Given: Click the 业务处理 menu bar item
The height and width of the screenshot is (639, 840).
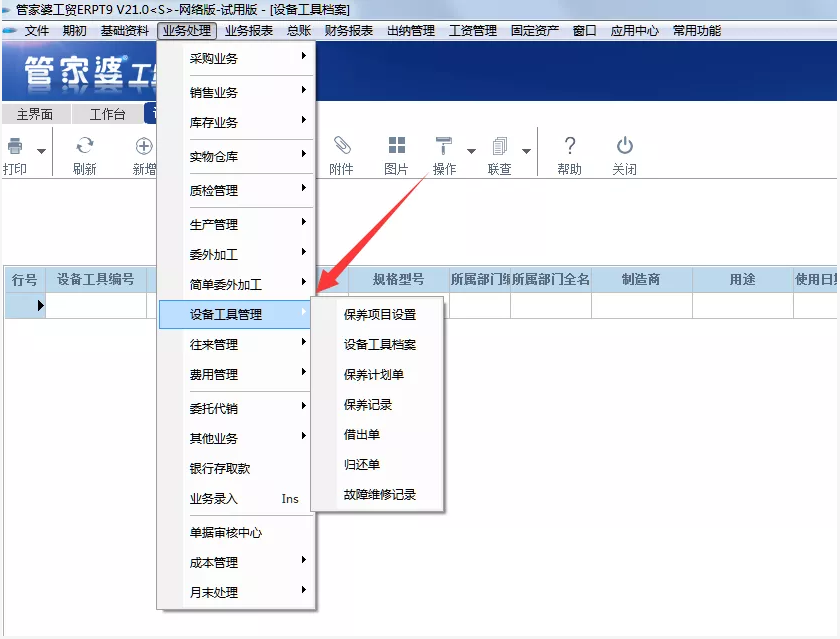Looking at the screenshot, I should [x=187, y=31].
